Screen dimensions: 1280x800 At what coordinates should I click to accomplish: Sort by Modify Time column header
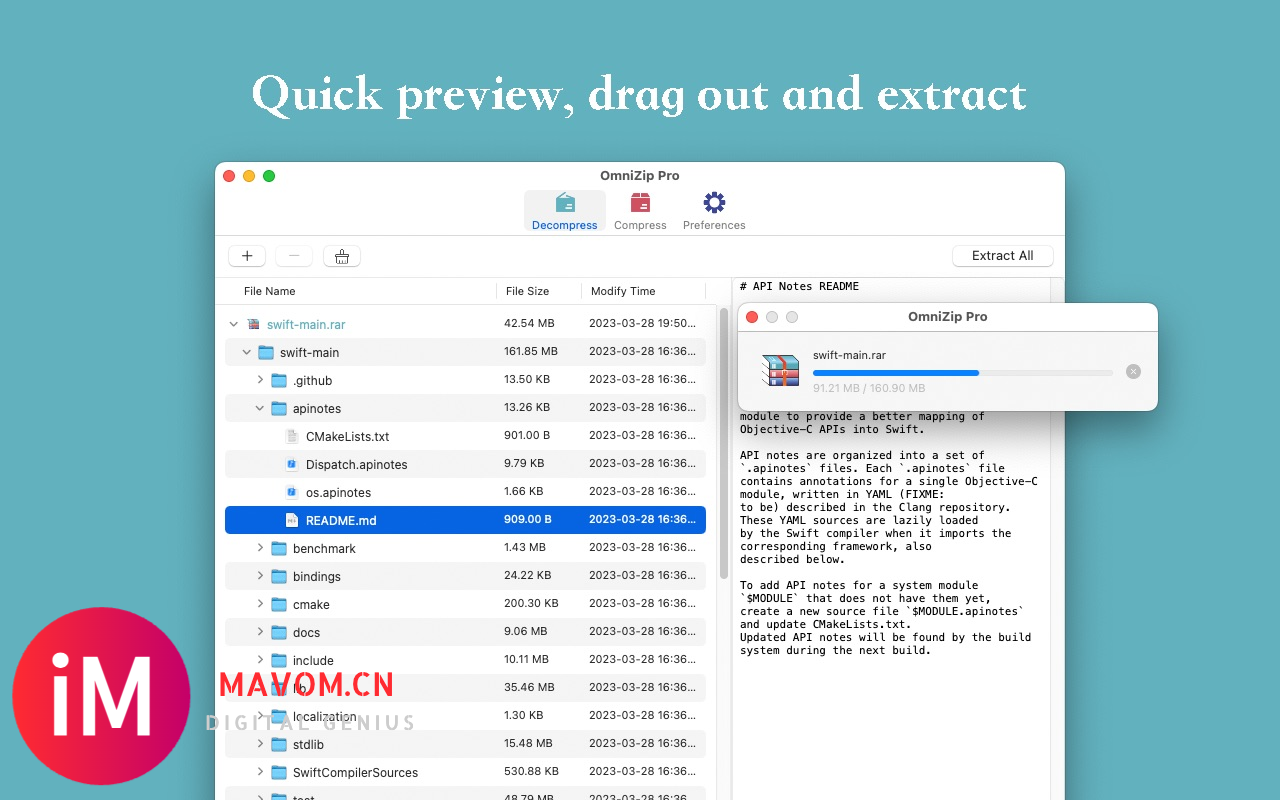pyautogui.click(x=623, y=291)
